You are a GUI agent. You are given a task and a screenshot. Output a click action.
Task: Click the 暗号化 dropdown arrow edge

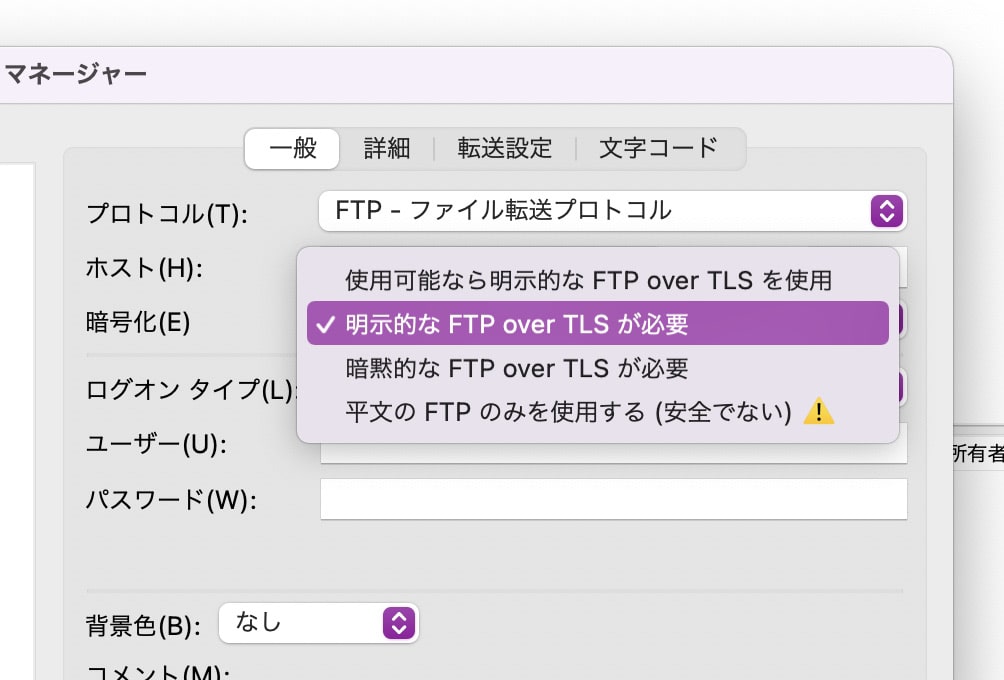point(900,319)
